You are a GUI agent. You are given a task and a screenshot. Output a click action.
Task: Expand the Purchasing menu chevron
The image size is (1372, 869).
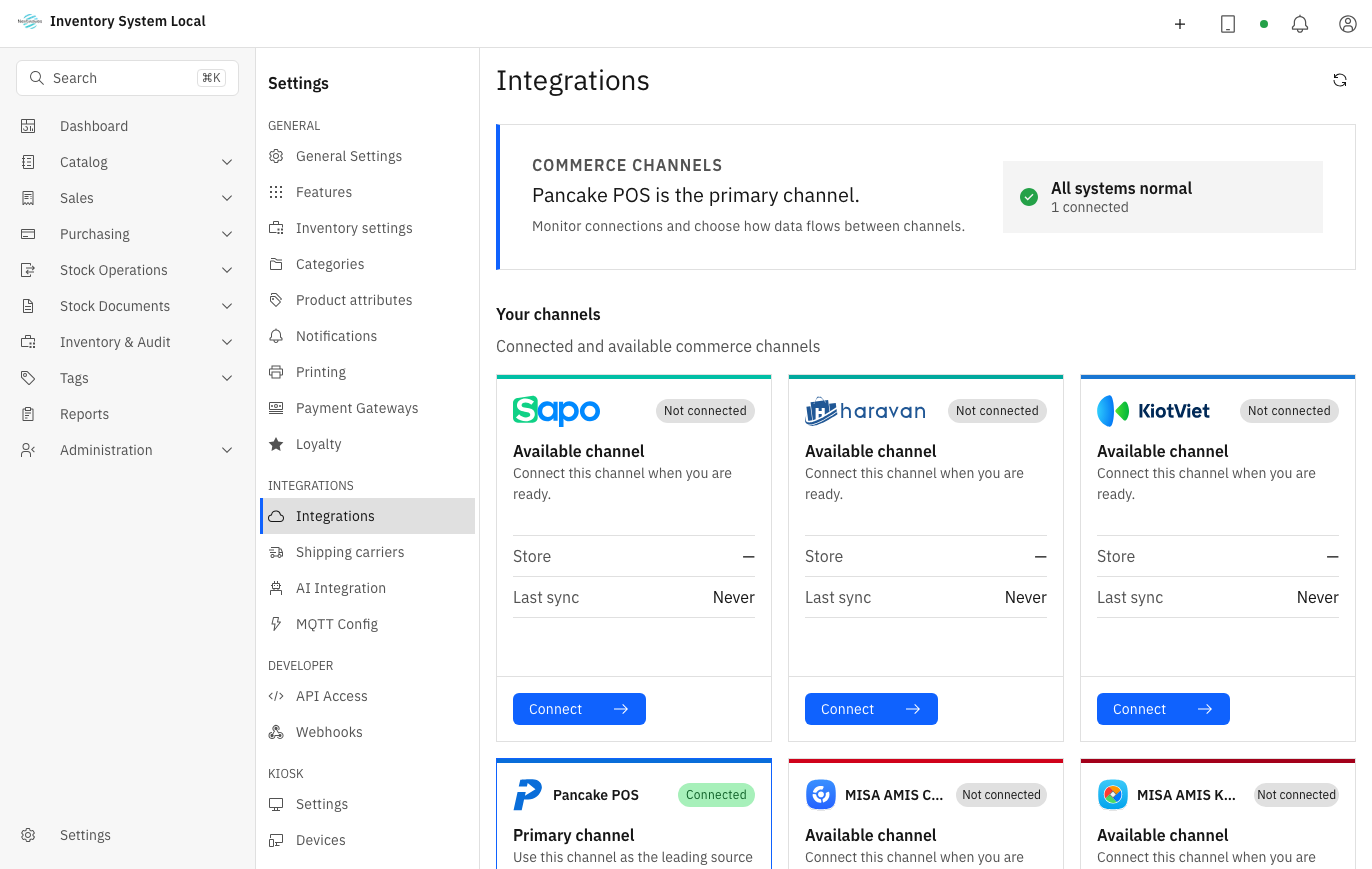[x=227, y=234]
